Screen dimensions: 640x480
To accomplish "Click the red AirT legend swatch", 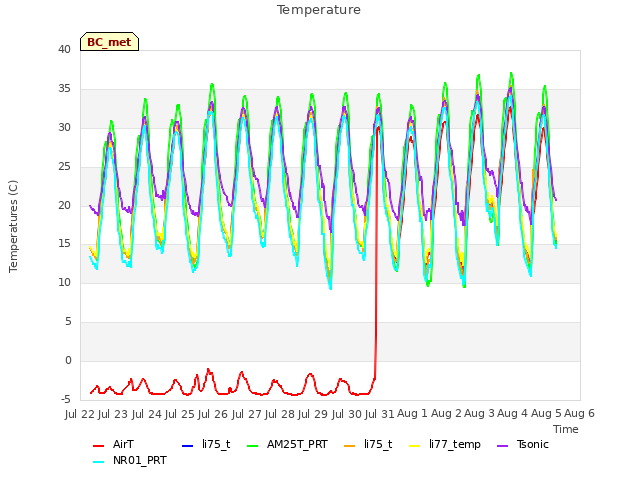I will pos(98,445).
